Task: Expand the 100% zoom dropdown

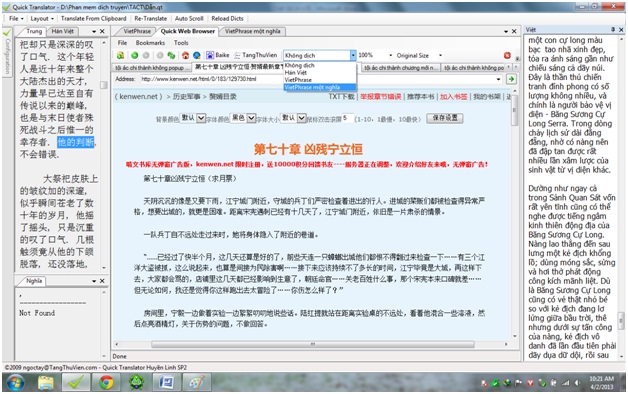Action: 390,55
